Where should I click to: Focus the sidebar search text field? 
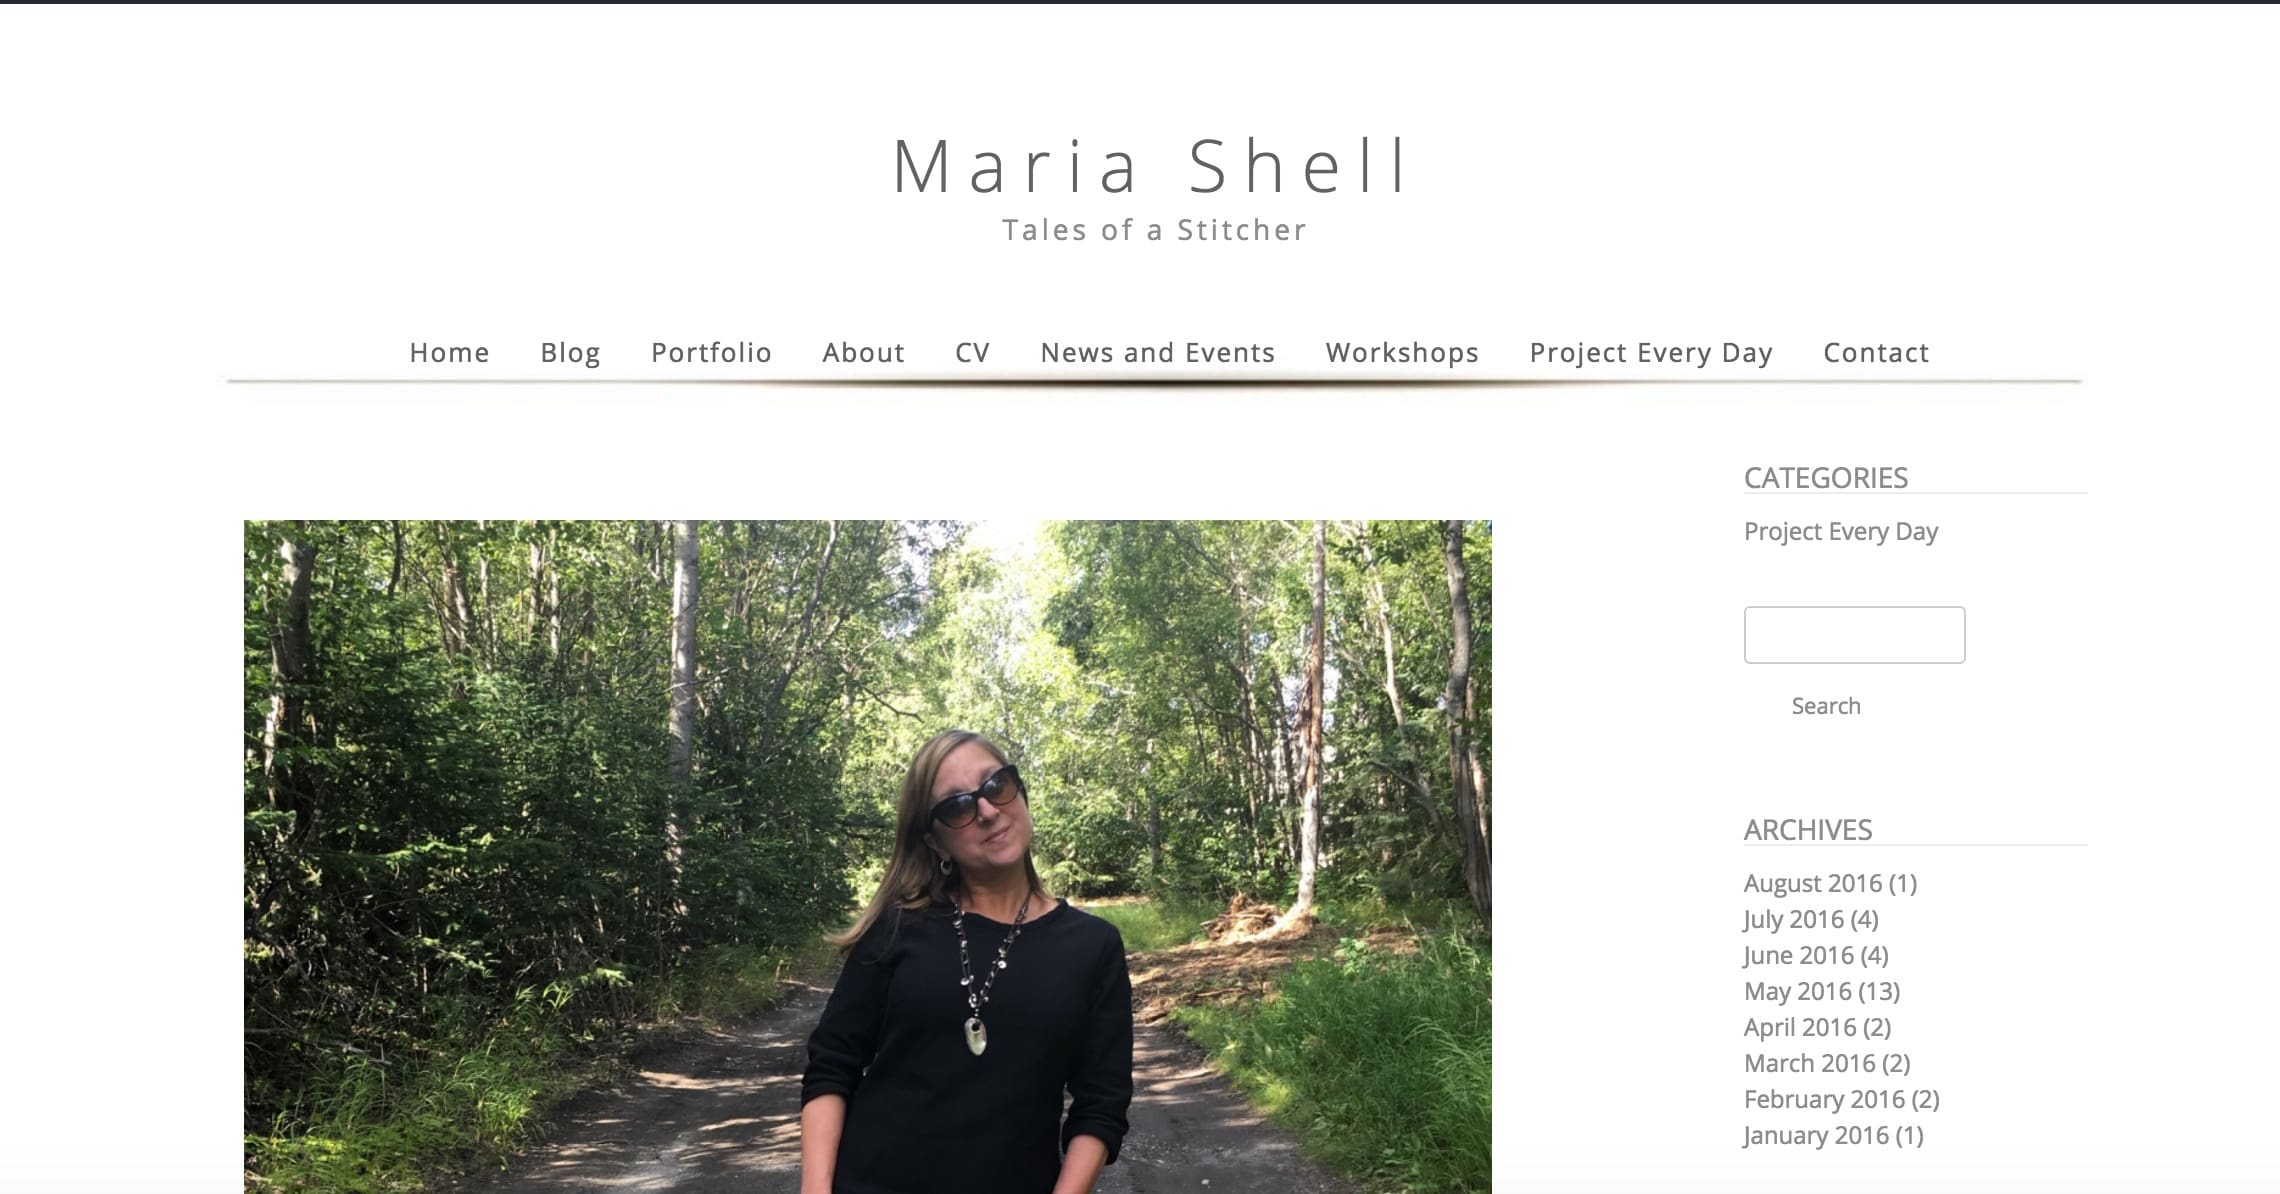[x=1854, y=634]
